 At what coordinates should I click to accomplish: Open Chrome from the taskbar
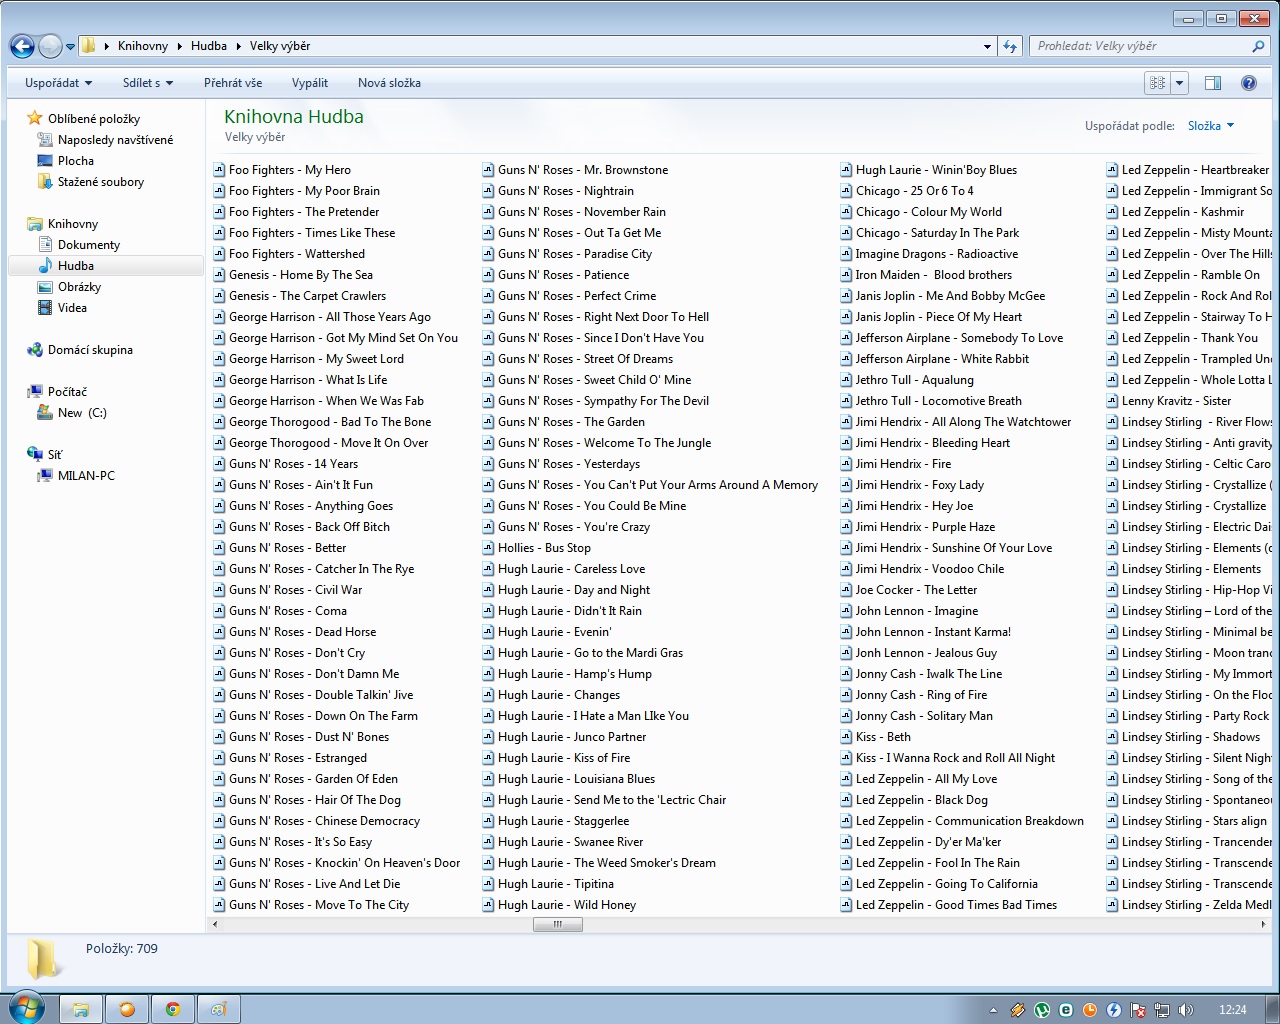tap(173, 1009)
